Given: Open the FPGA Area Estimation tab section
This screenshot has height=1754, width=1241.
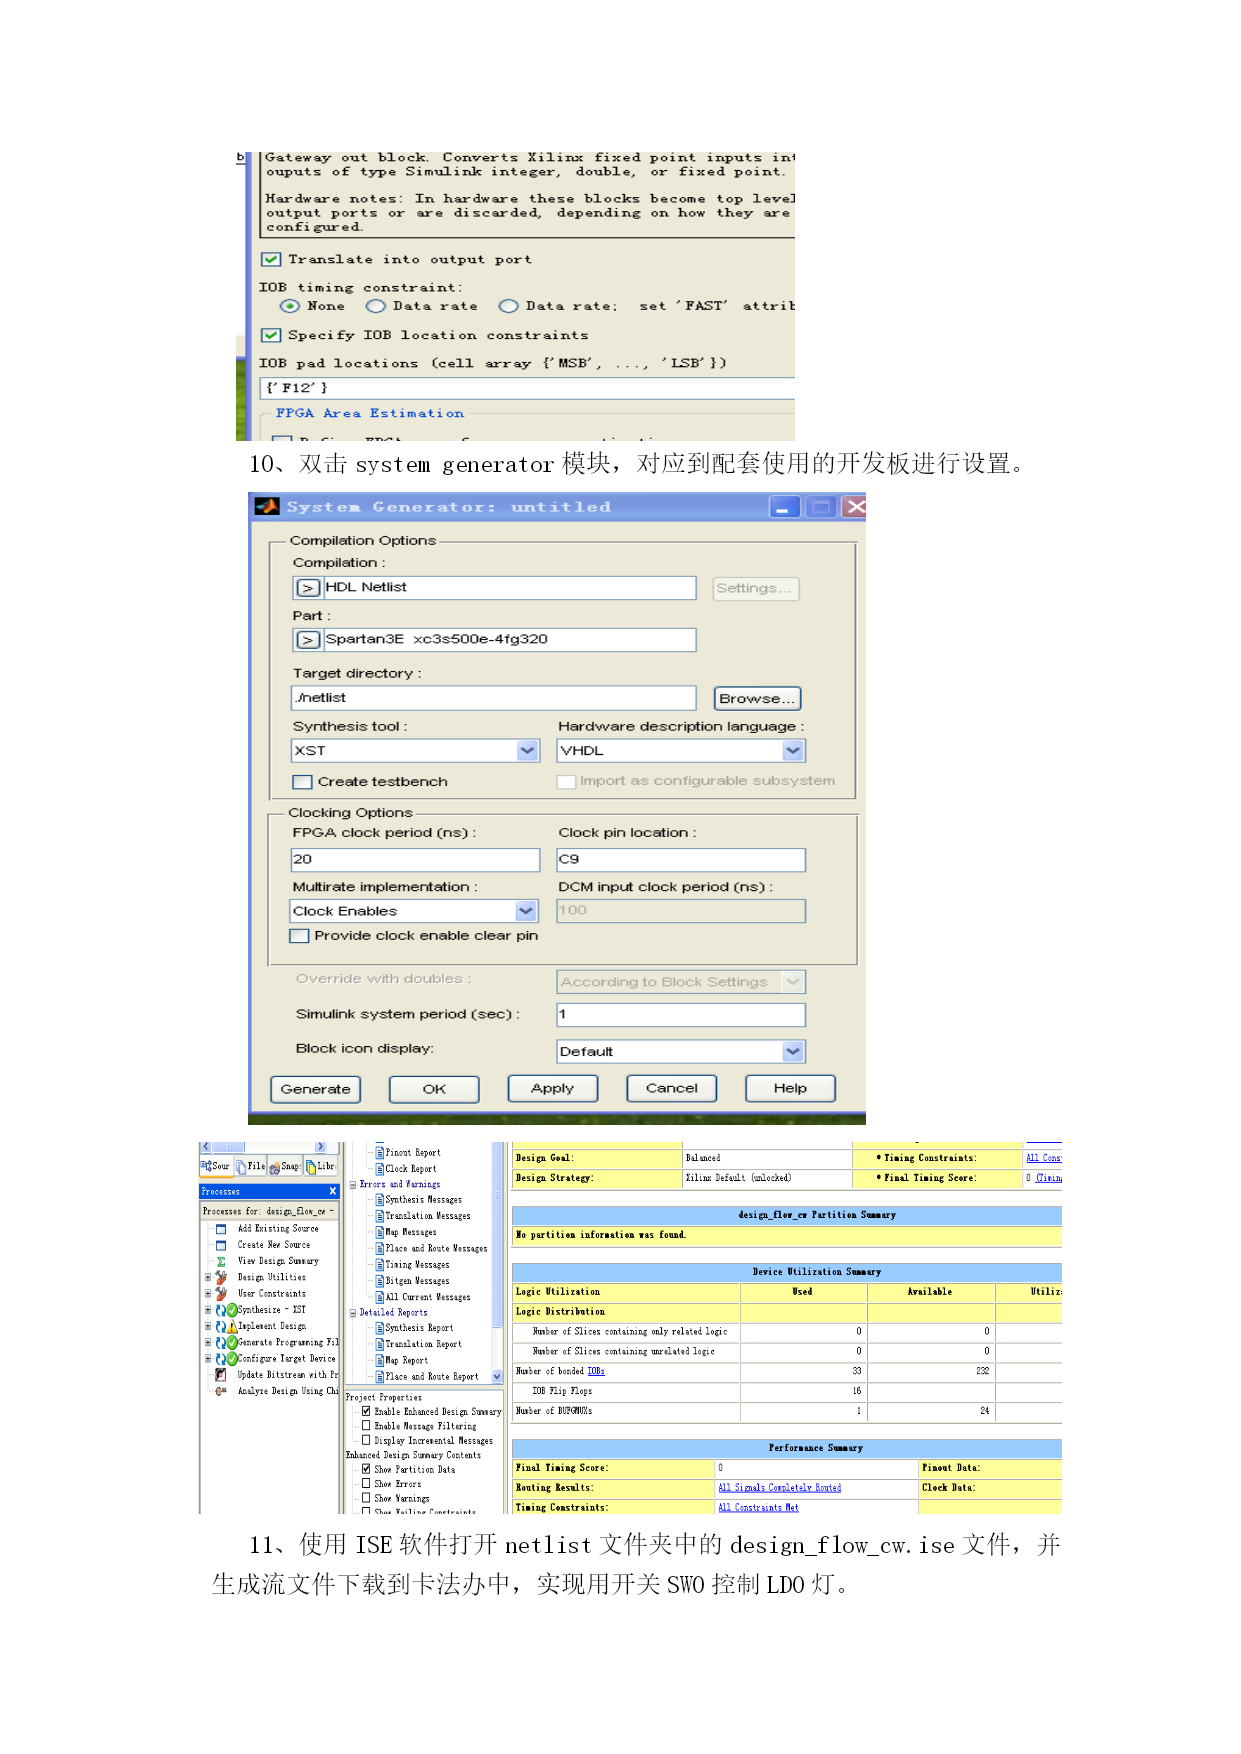Looking at the screenshot, I should [370, 413].
